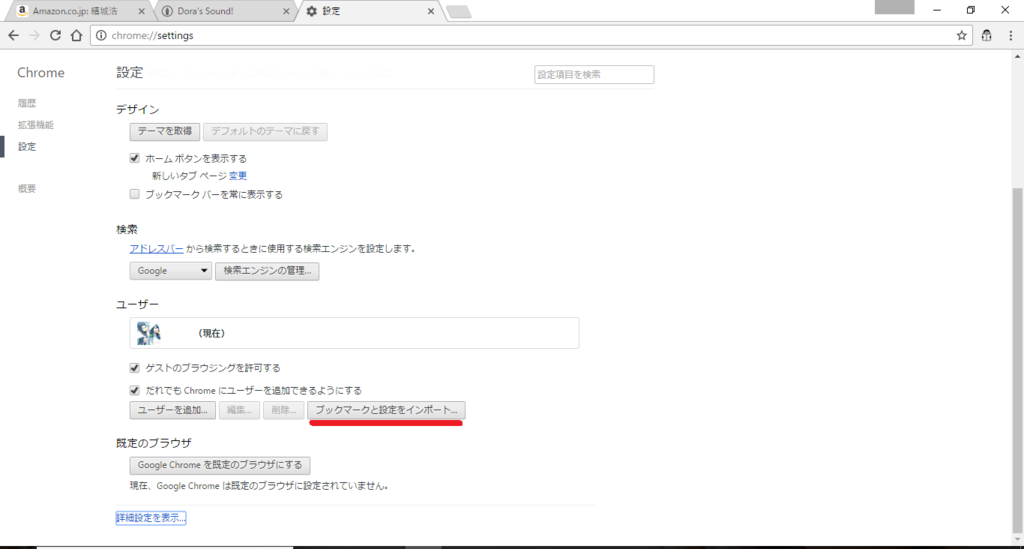Open 拡張機能 in the sidebar

36,125
